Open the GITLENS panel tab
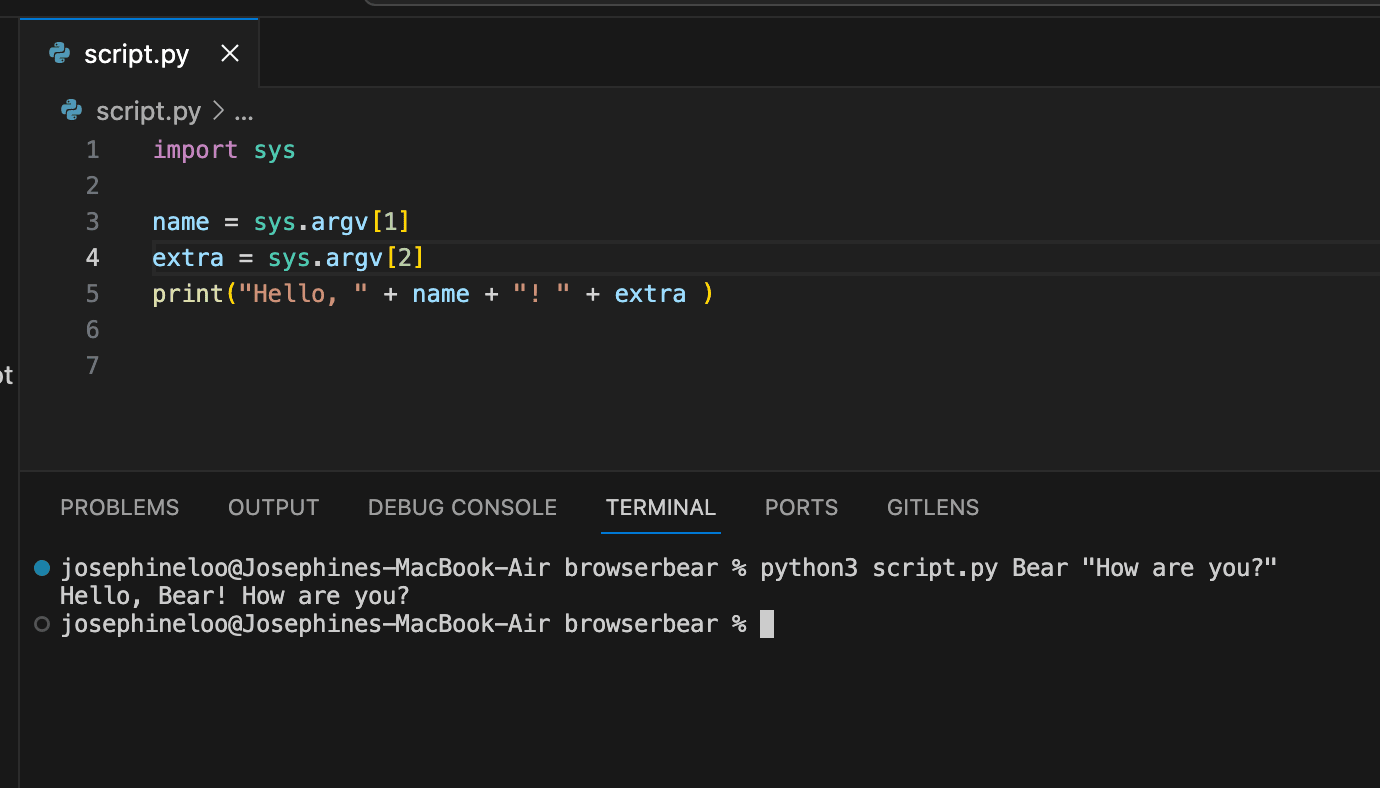This screenshot has height=788, width=1380. [x=933, y=507]
